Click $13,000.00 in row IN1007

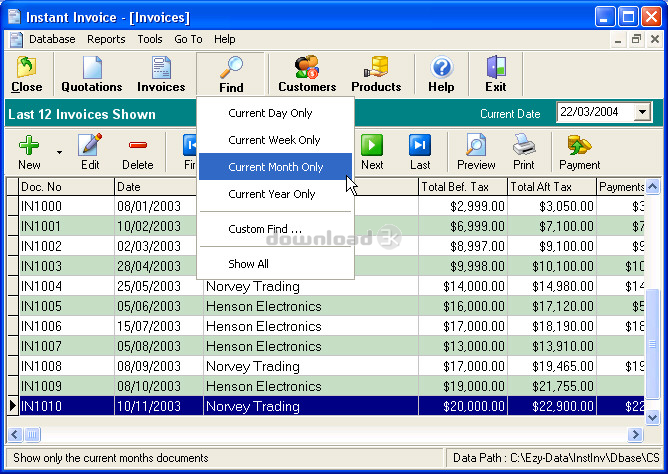pos(474,346)
